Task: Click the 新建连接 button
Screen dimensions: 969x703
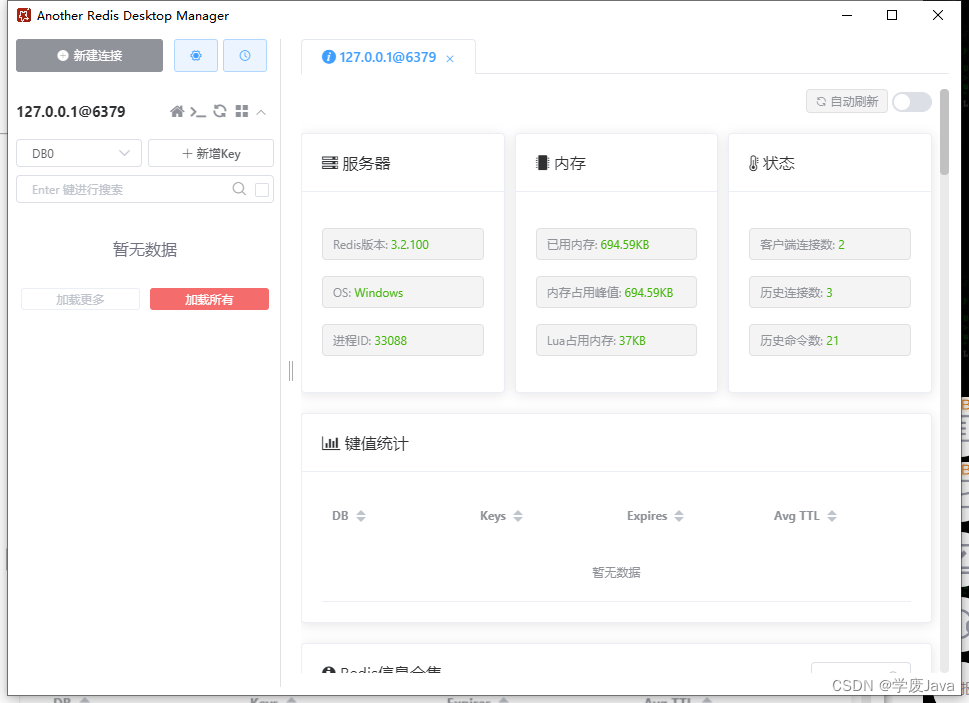Action: coord(90,56)
